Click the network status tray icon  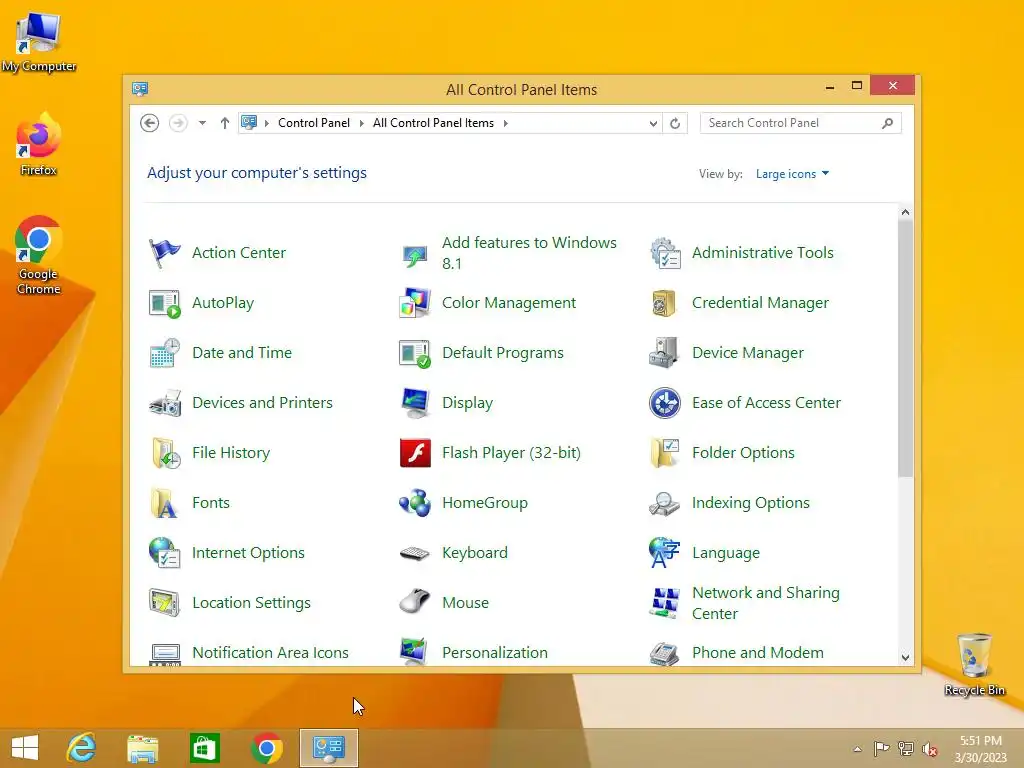click(x=906, y=749)
